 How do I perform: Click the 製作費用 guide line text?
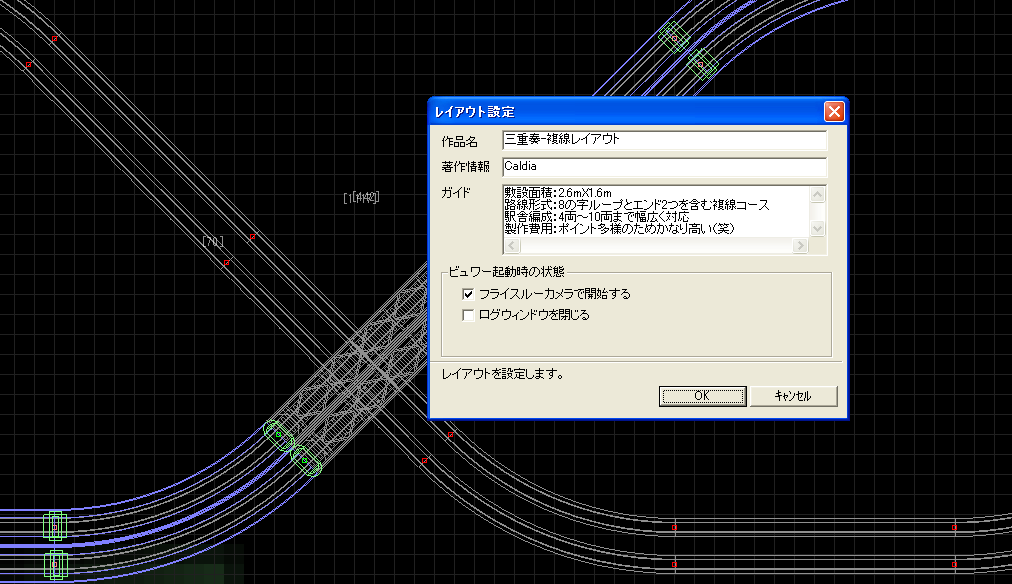point(619,228)
